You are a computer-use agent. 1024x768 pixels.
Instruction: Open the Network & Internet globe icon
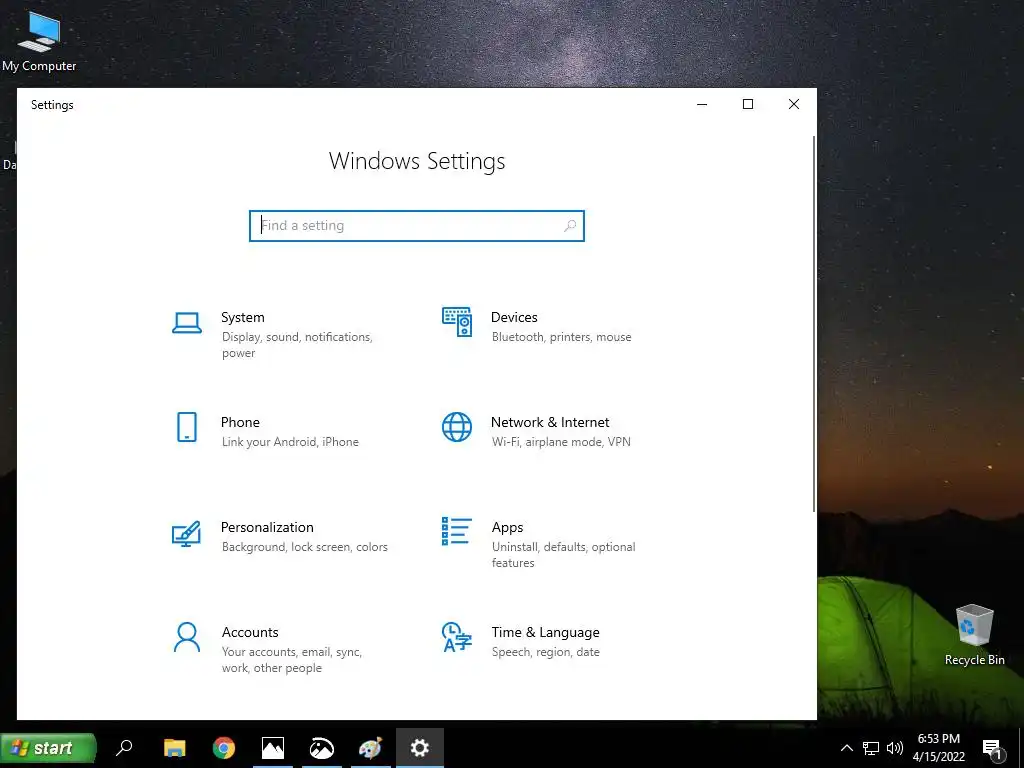[456, 427]
